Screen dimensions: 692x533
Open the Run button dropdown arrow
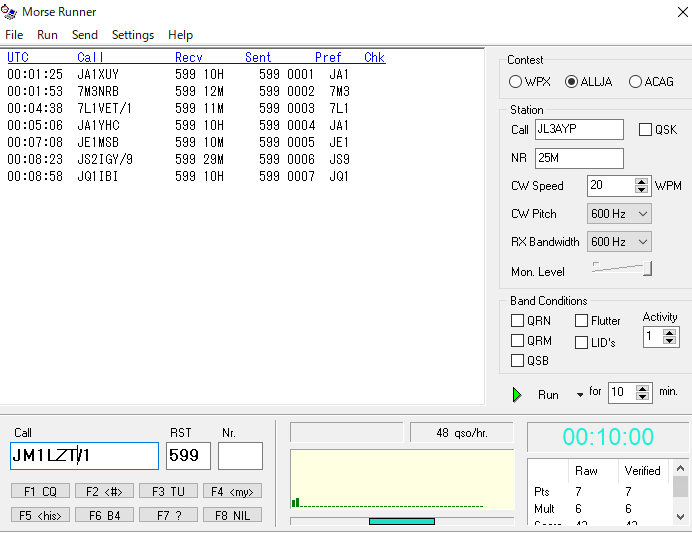point(580,395)
